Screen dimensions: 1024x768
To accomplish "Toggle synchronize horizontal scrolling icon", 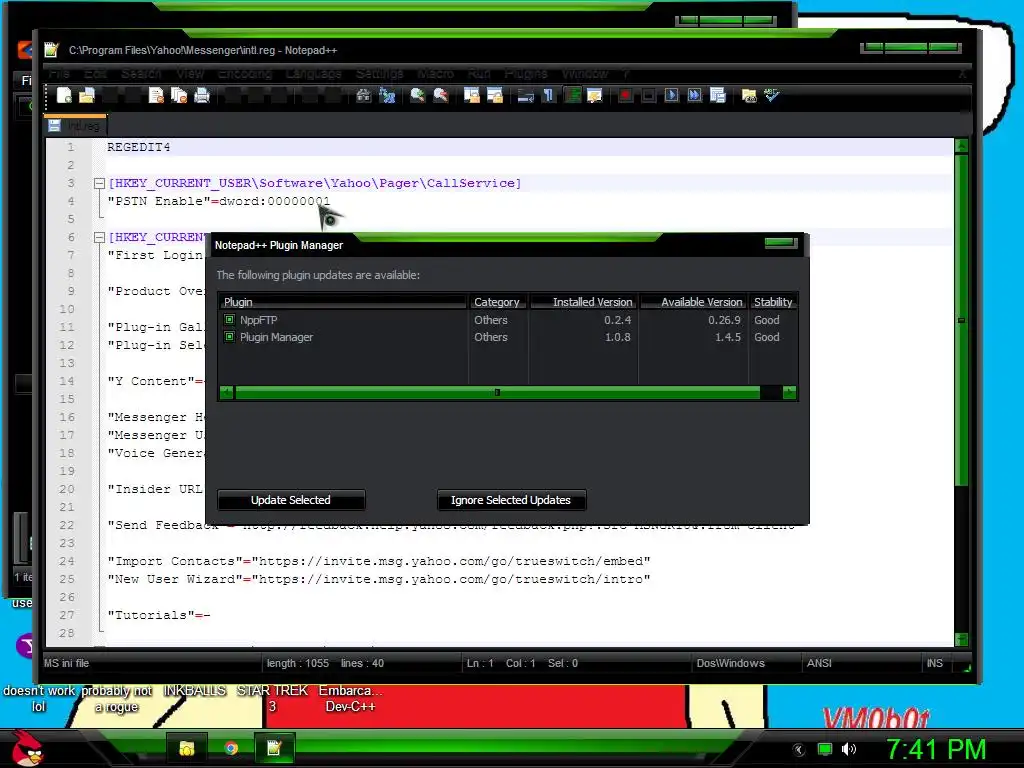I will [495, 95].
